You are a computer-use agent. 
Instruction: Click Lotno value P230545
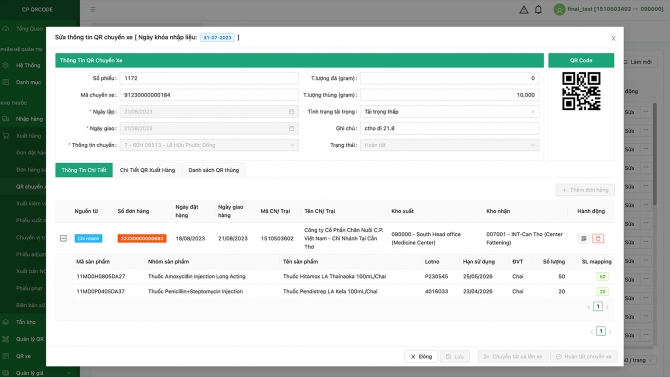[x=436, y=277]
